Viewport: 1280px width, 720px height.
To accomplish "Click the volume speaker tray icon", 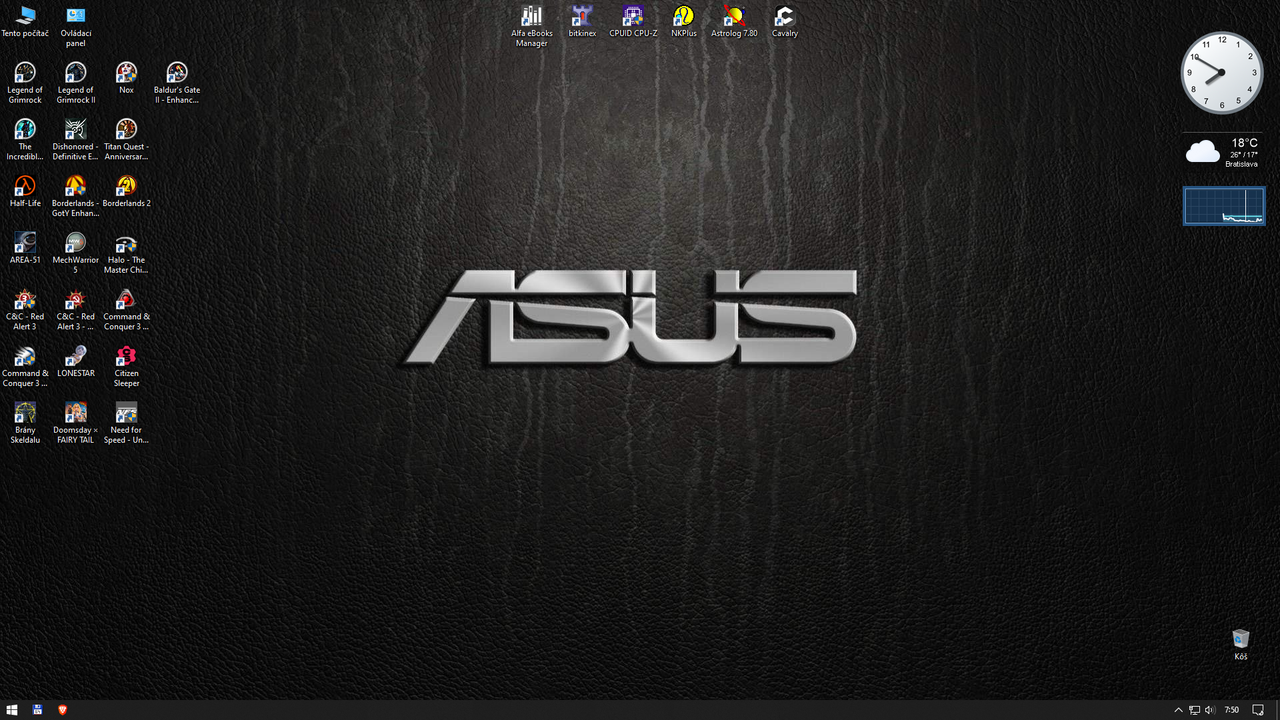I will (x=1210, y=710).
